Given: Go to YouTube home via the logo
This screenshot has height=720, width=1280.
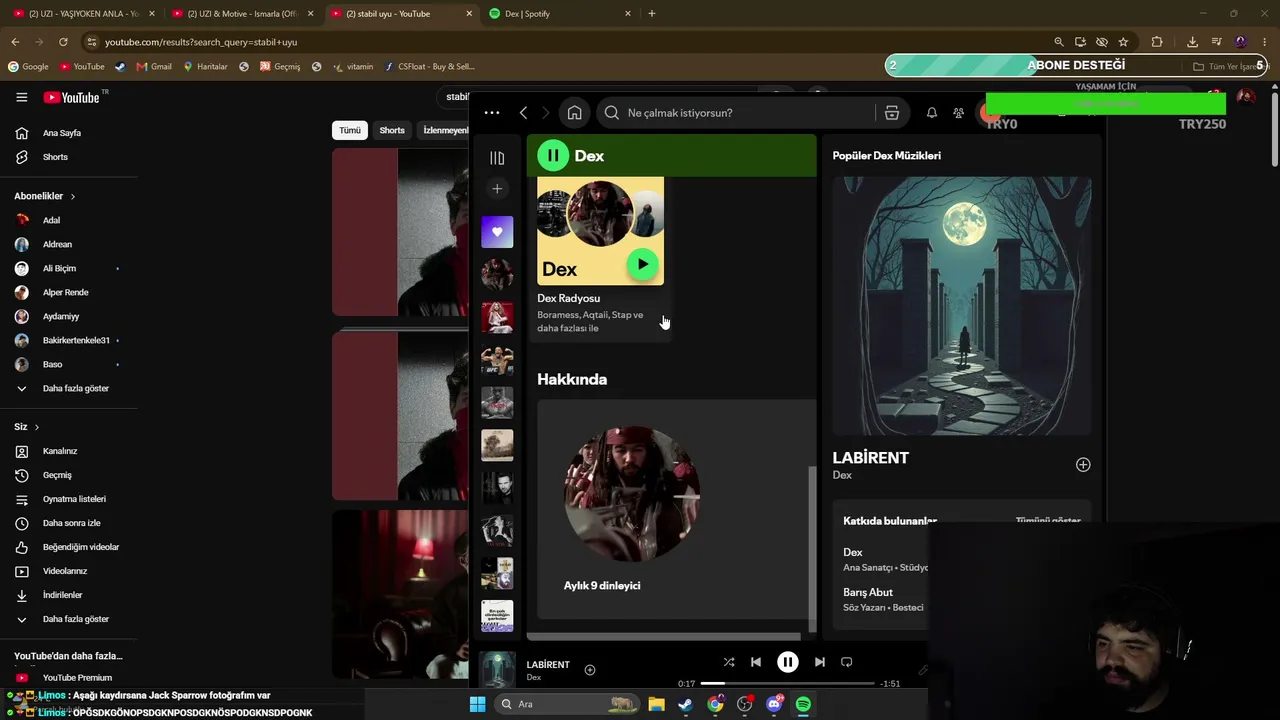Looking at the screenshot, I should 72,97.
